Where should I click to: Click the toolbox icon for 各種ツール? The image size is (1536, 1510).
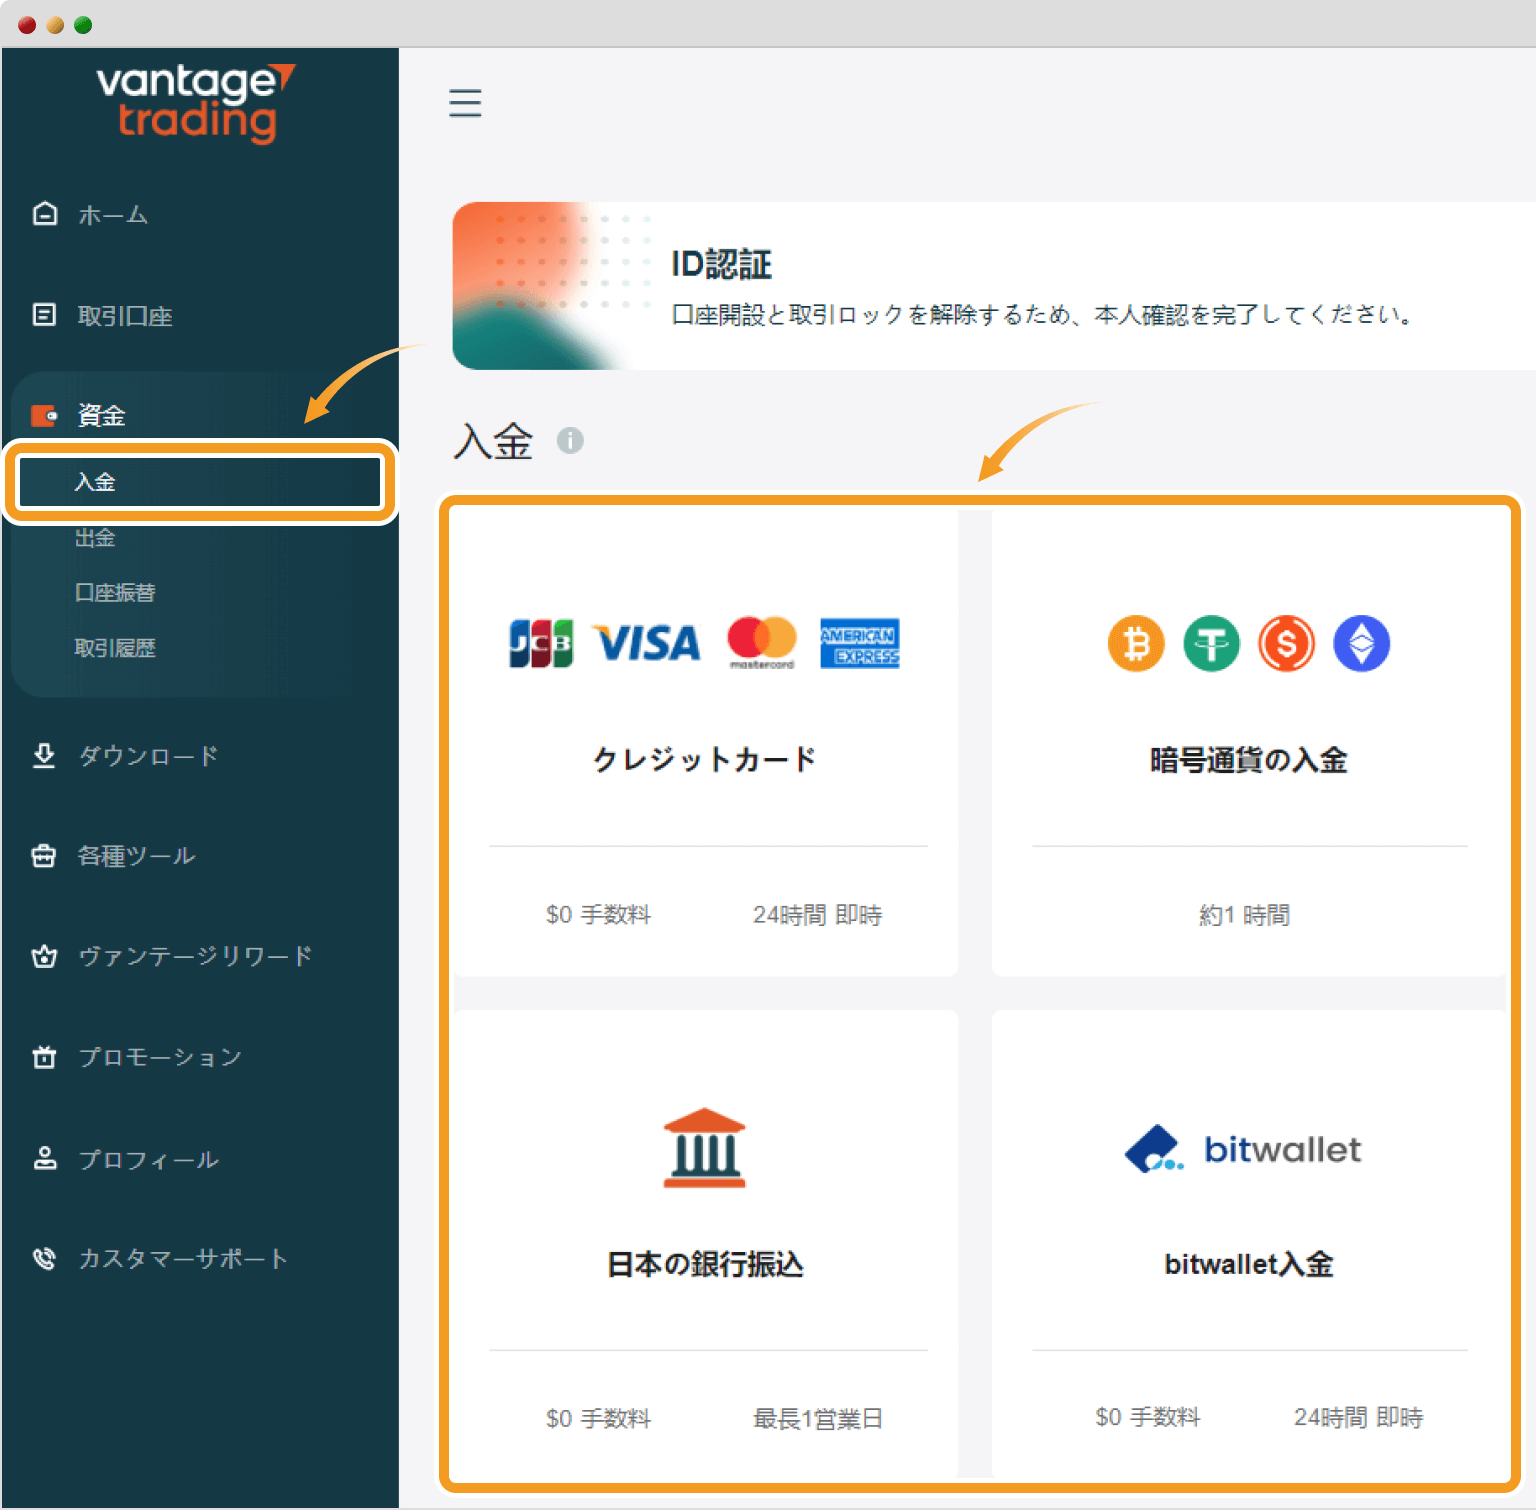[44, 856]
